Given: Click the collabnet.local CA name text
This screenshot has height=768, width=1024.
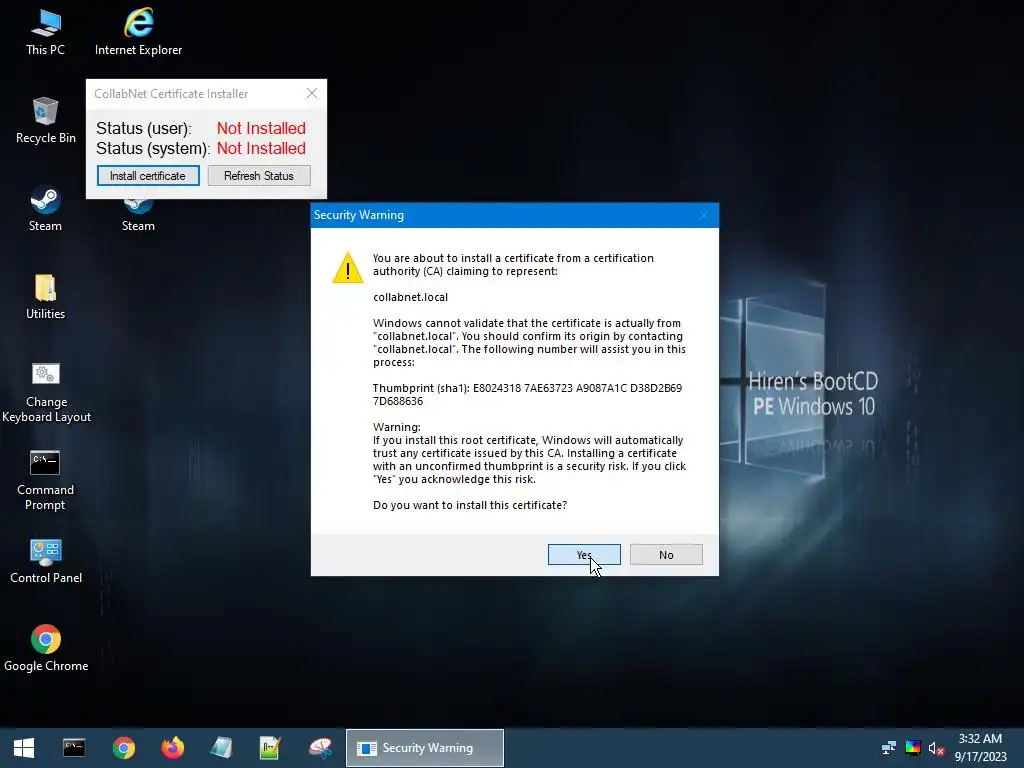Looking at the screenshot, I should click(x=410, y=297).
